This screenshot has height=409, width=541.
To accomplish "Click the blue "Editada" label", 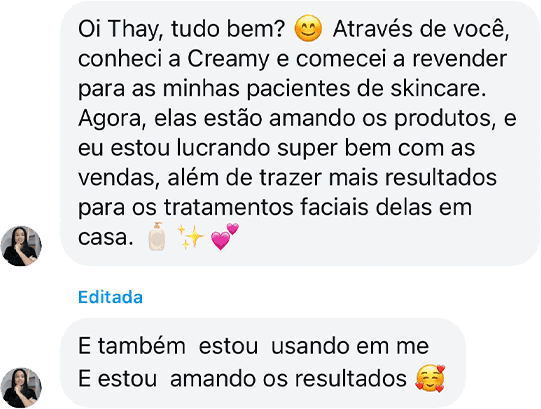I will (110, 297).
